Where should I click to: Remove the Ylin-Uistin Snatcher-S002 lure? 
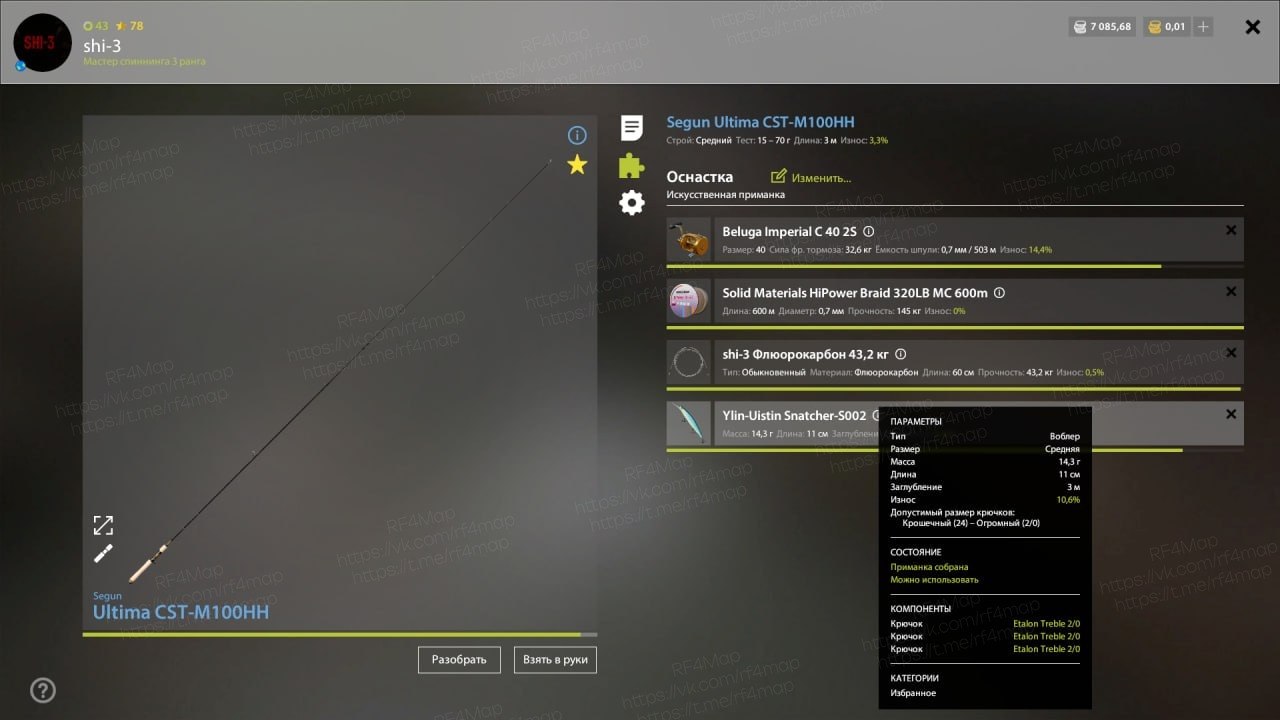pyautogui.click(x=1231, y=414)
